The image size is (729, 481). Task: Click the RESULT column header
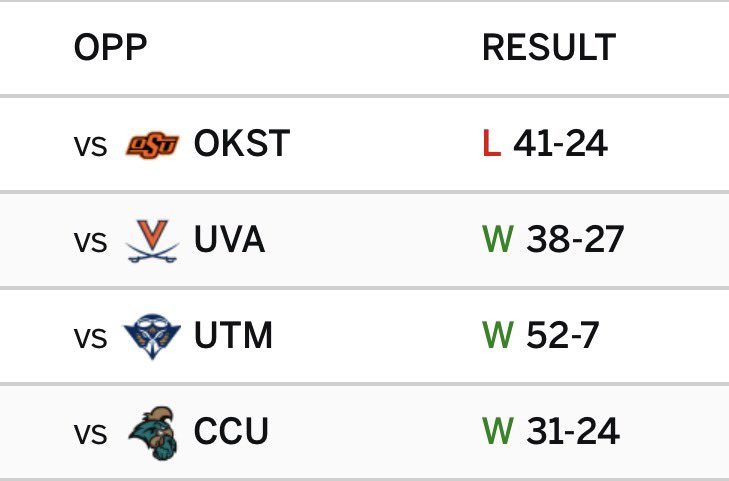(x=549, y=47)
